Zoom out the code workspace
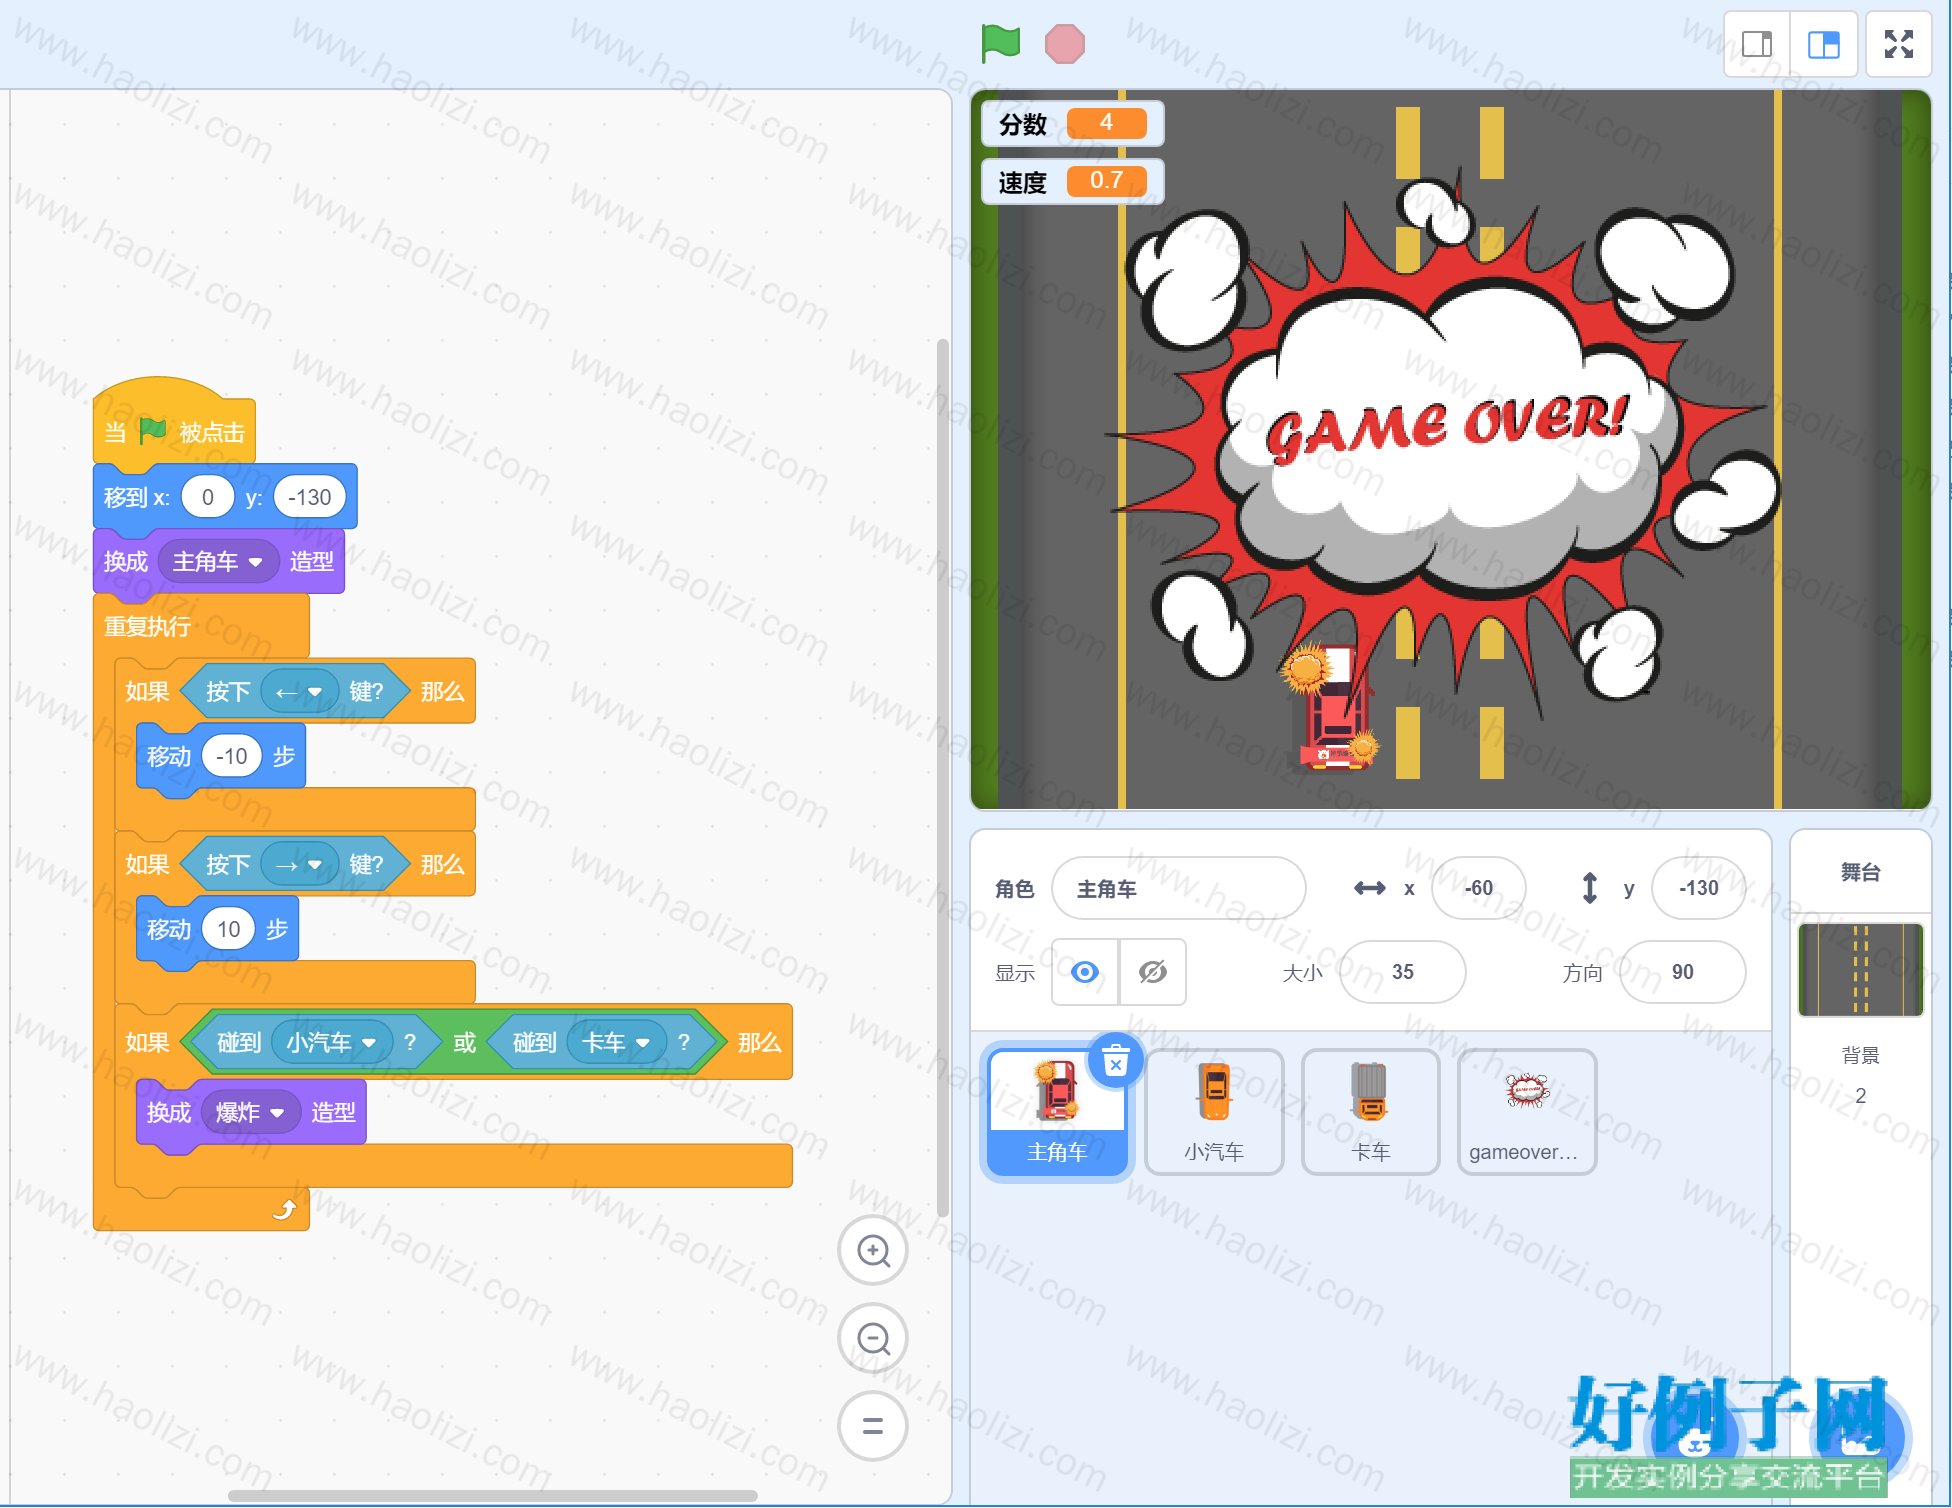Screen dimensions: 1952x1508 tap(873, 1338)
